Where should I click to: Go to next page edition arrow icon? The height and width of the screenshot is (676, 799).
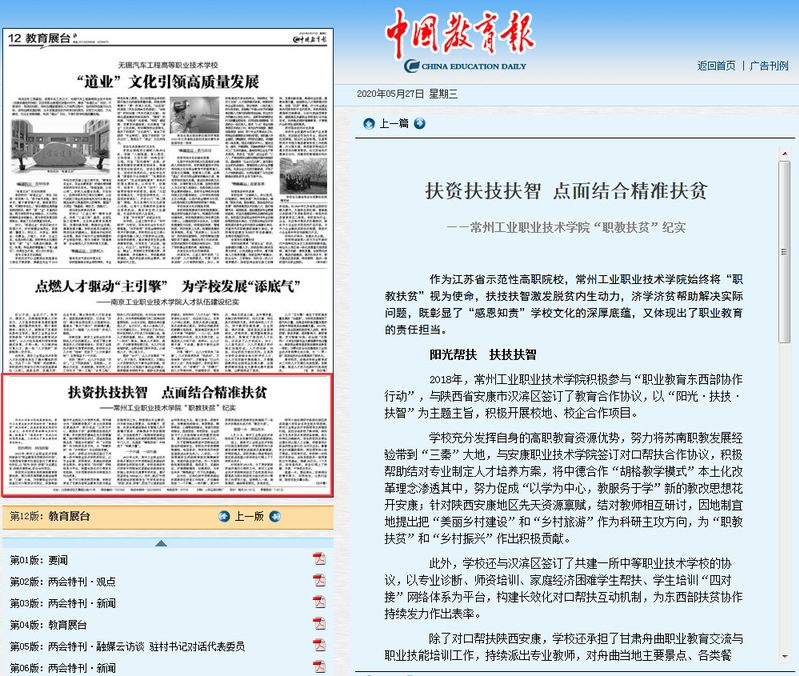pos(275,516)
